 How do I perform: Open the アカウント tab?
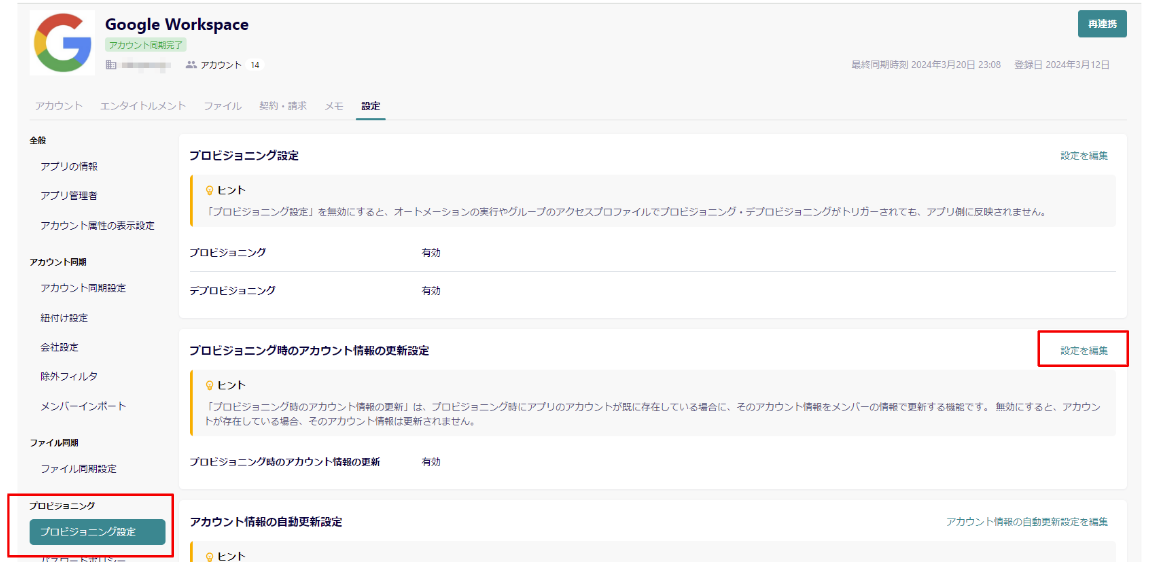pyautogui.click(x=59, y=106)
